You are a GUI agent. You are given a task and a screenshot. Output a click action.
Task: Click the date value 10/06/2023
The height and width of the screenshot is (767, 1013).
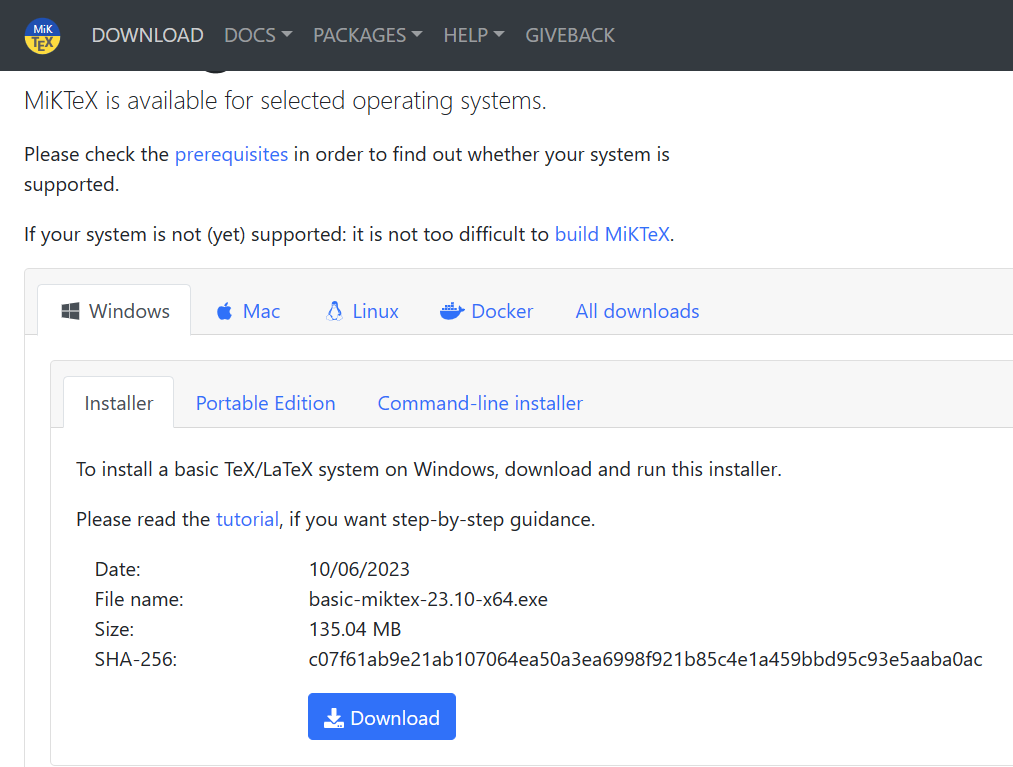pos(359,569)
